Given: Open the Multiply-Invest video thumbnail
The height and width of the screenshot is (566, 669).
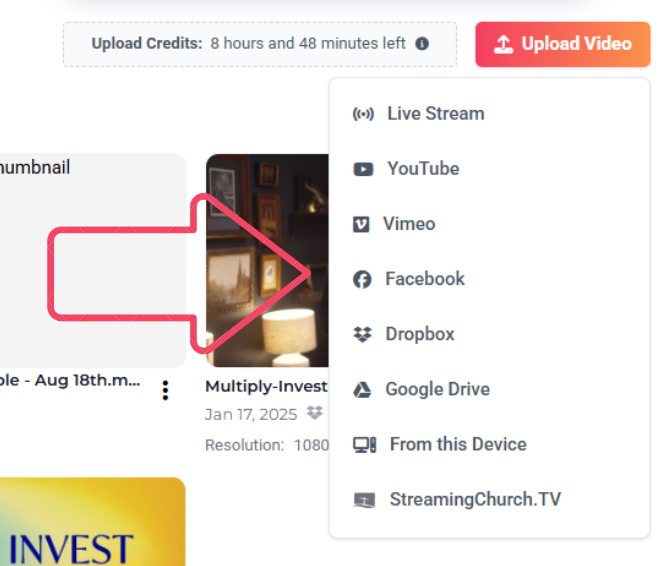Looking at the screenshot, I should 267,260.
